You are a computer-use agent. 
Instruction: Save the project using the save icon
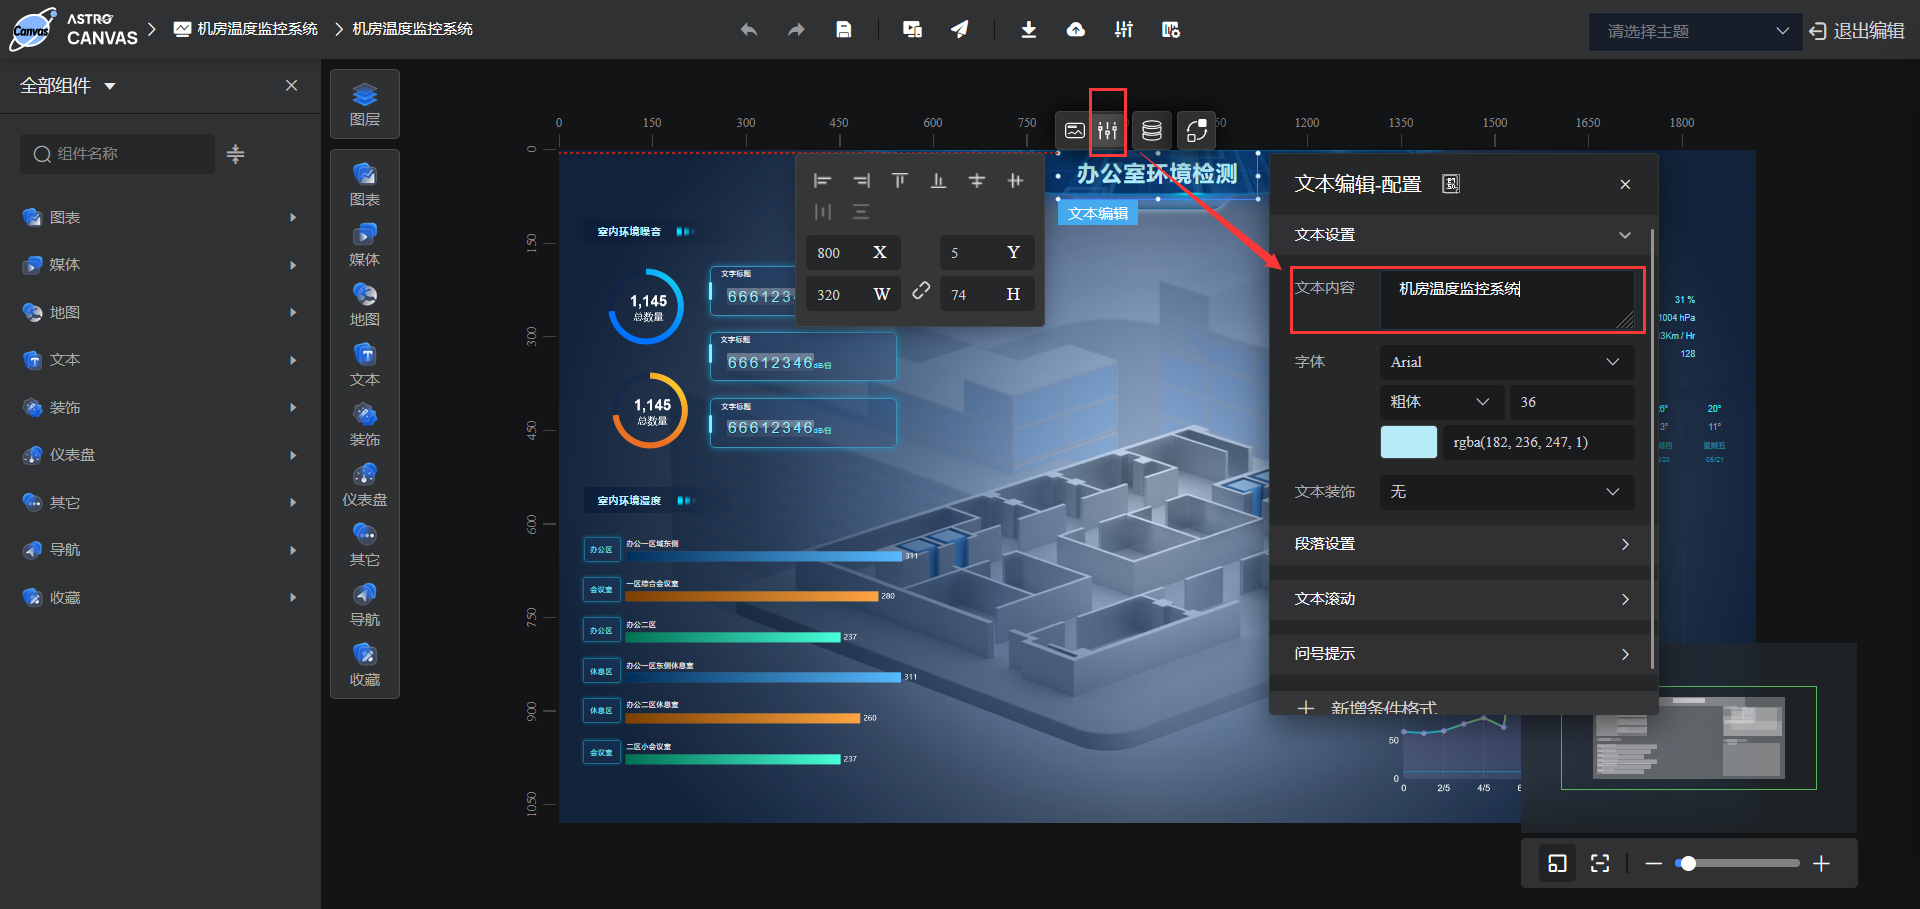point(843,29)
